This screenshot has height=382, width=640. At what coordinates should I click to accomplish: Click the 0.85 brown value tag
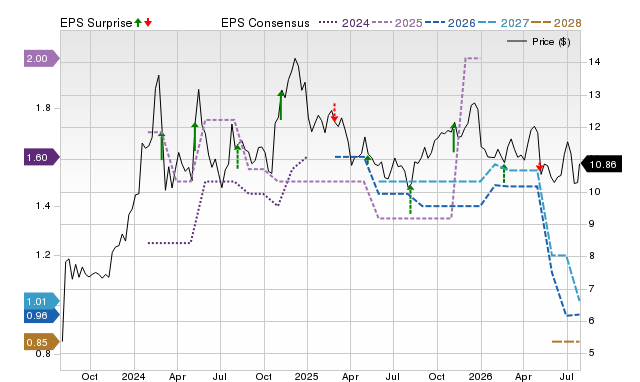(42, 342)
